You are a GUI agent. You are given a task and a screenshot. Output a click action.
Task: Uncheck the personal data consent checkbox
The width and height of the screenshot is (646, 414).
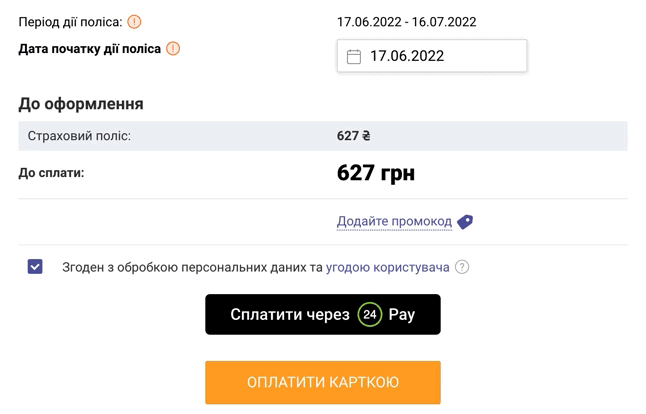coord(35,267)
